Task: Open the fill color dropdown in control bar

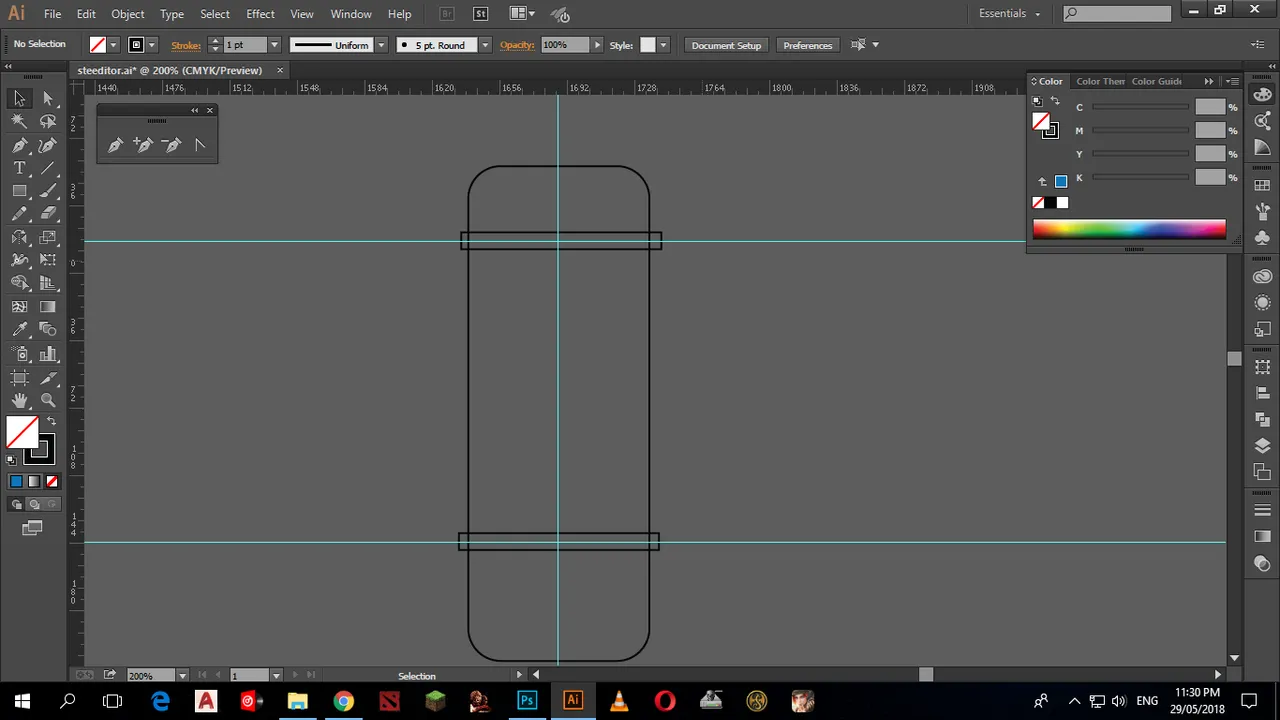Action: (113, 45)
